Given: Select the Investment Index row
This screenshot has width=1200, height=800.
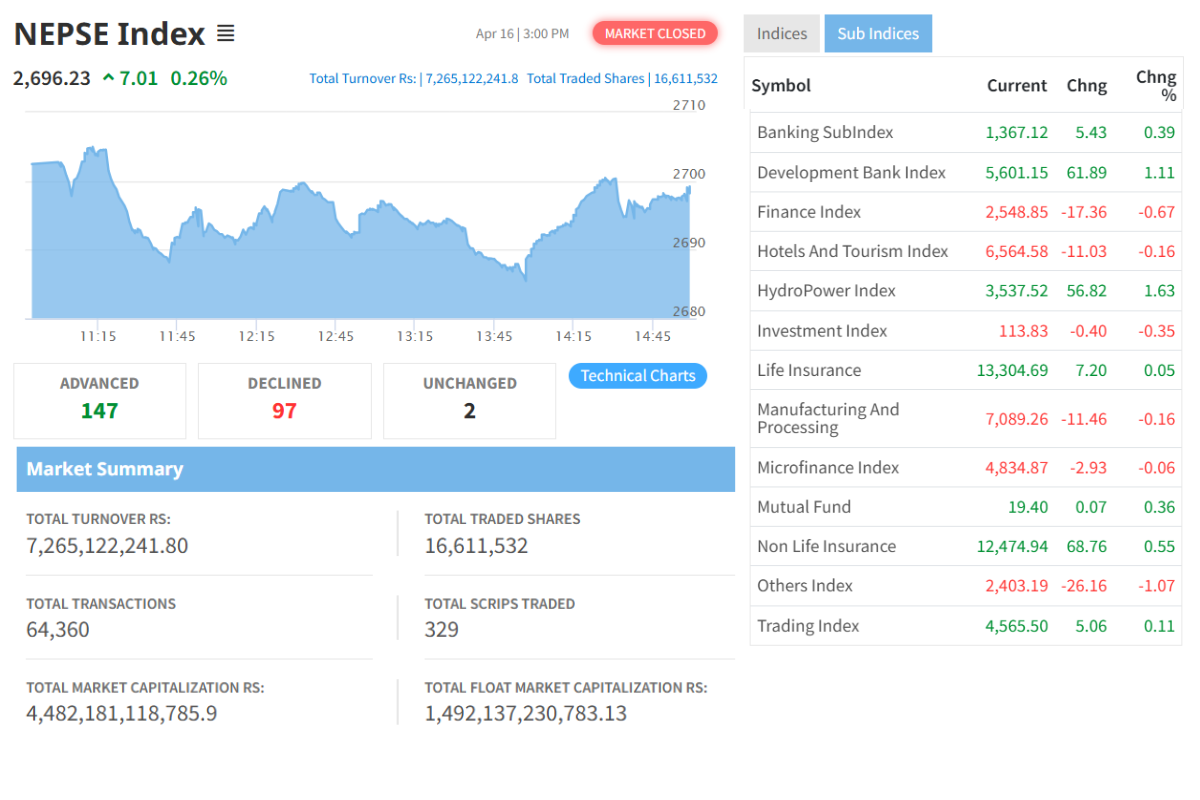Looking at the screenshot, I should (966, 331).
